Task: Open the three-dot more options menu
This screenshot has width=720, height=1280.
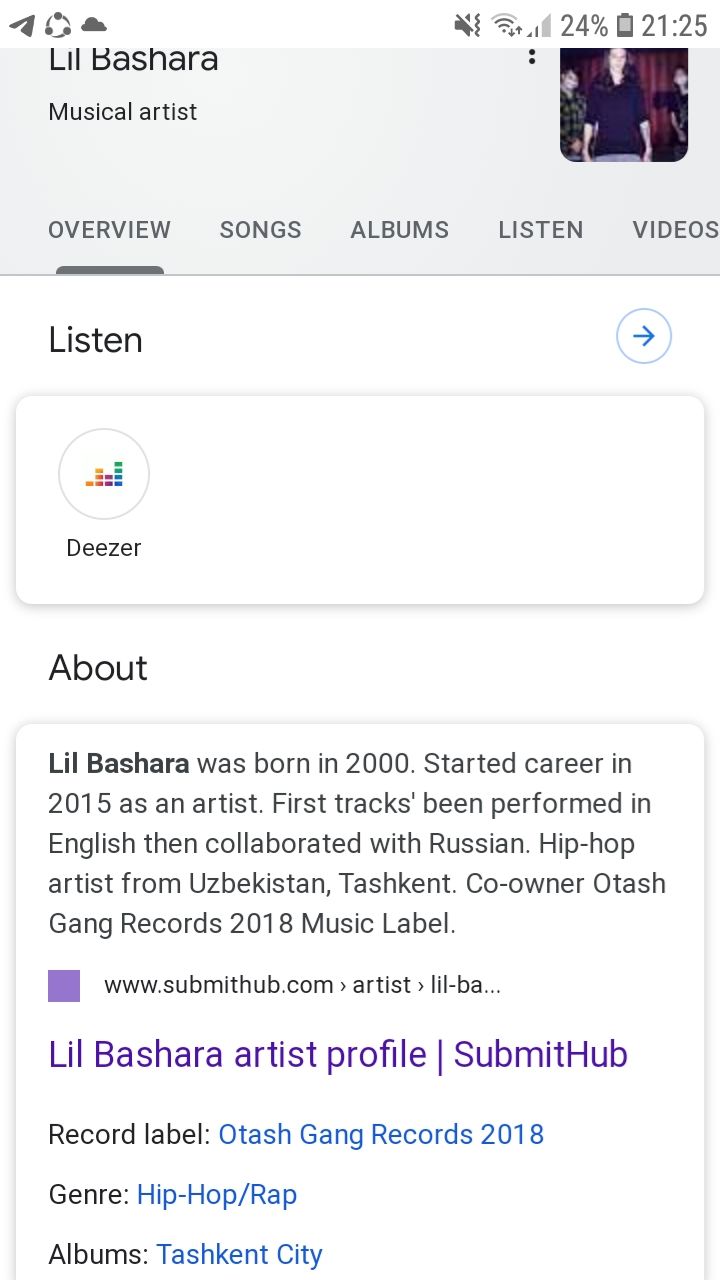Action: [x=531, y=57]
